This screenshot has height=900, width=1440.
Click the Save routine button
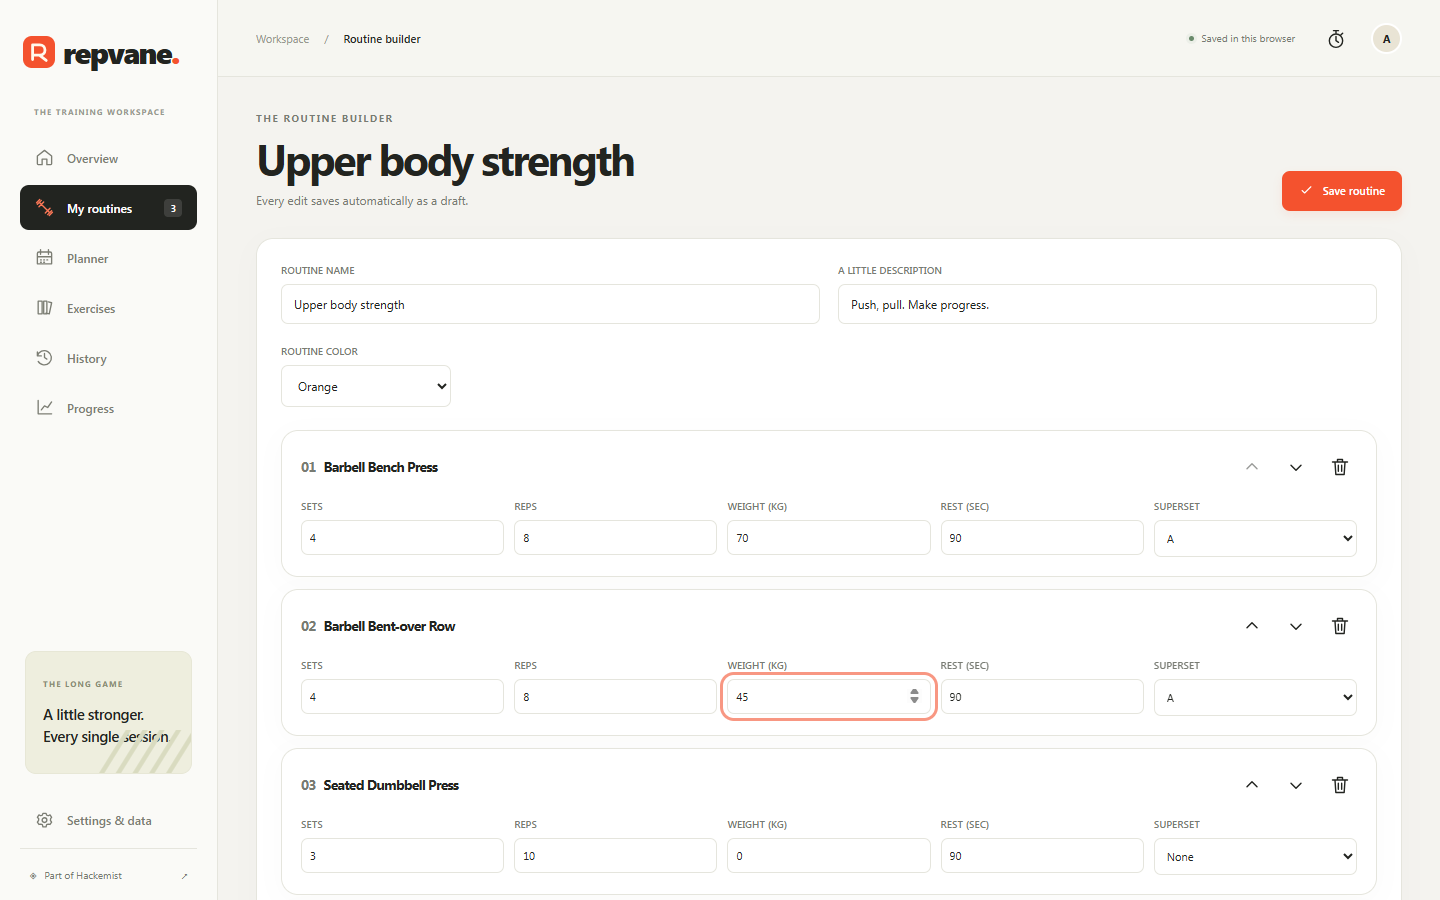(1342, 191)
